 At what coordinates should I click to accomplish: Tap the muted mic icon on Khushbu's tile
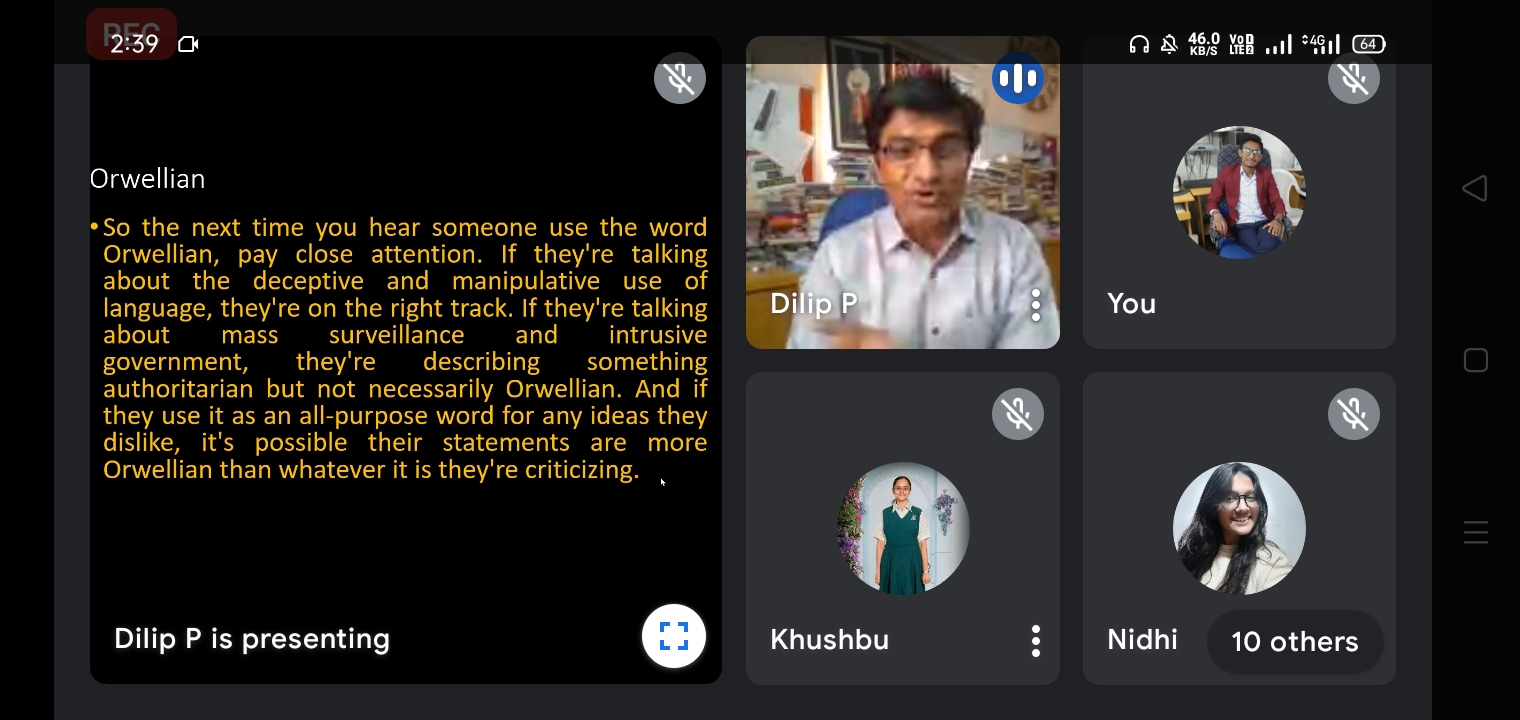pyautogui.click(x=1018, y=414)
